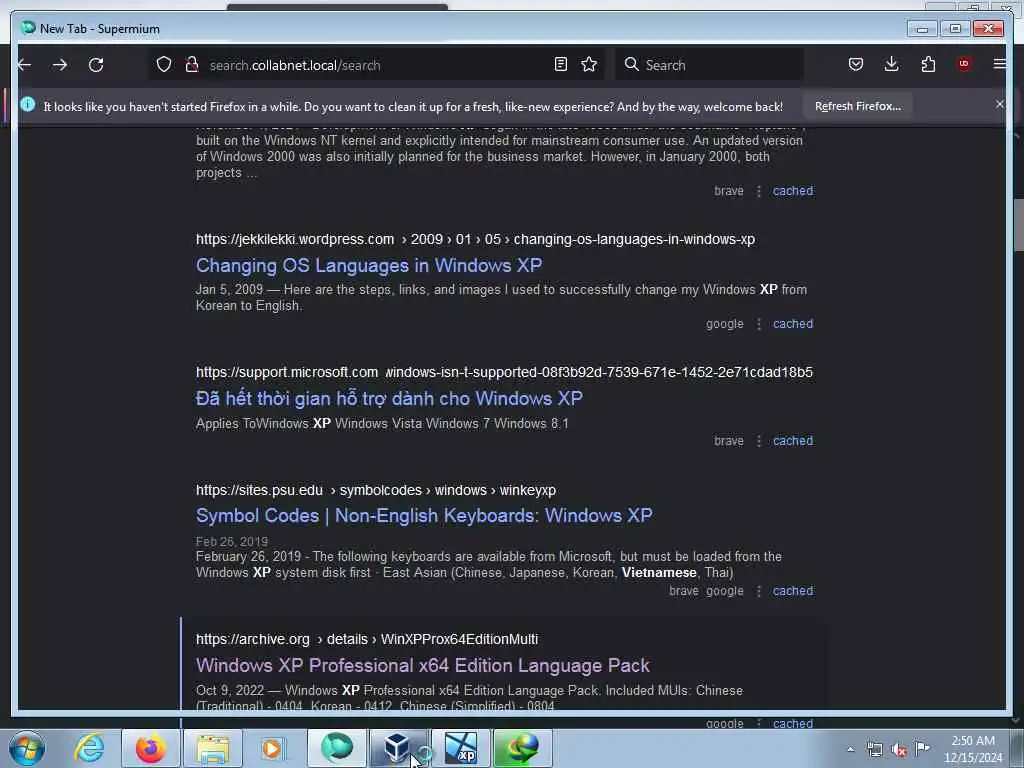This screenshot has height=768, width=1024.
Task: Open the Action Center flag tray icon
Action: (x=922, y=748)
